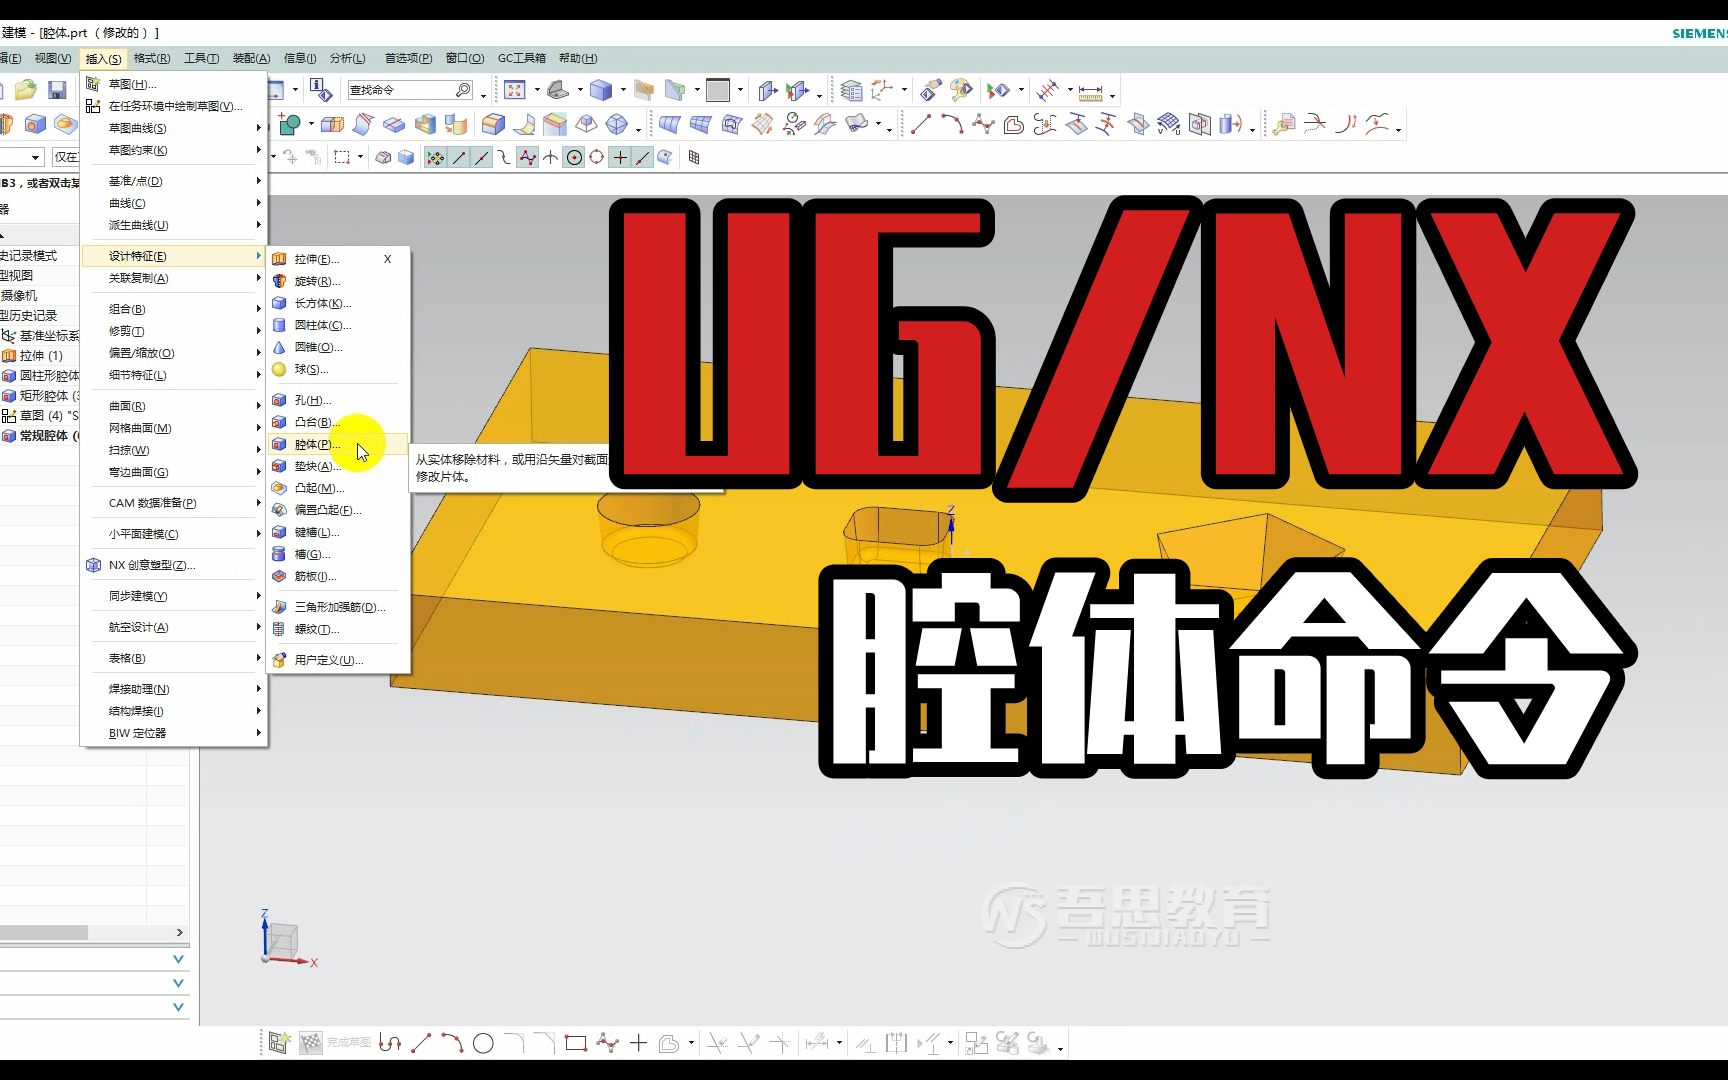1728x1080 pixels.
Task: Open the selection filter combo box dropdown
Action: [36, 157]
